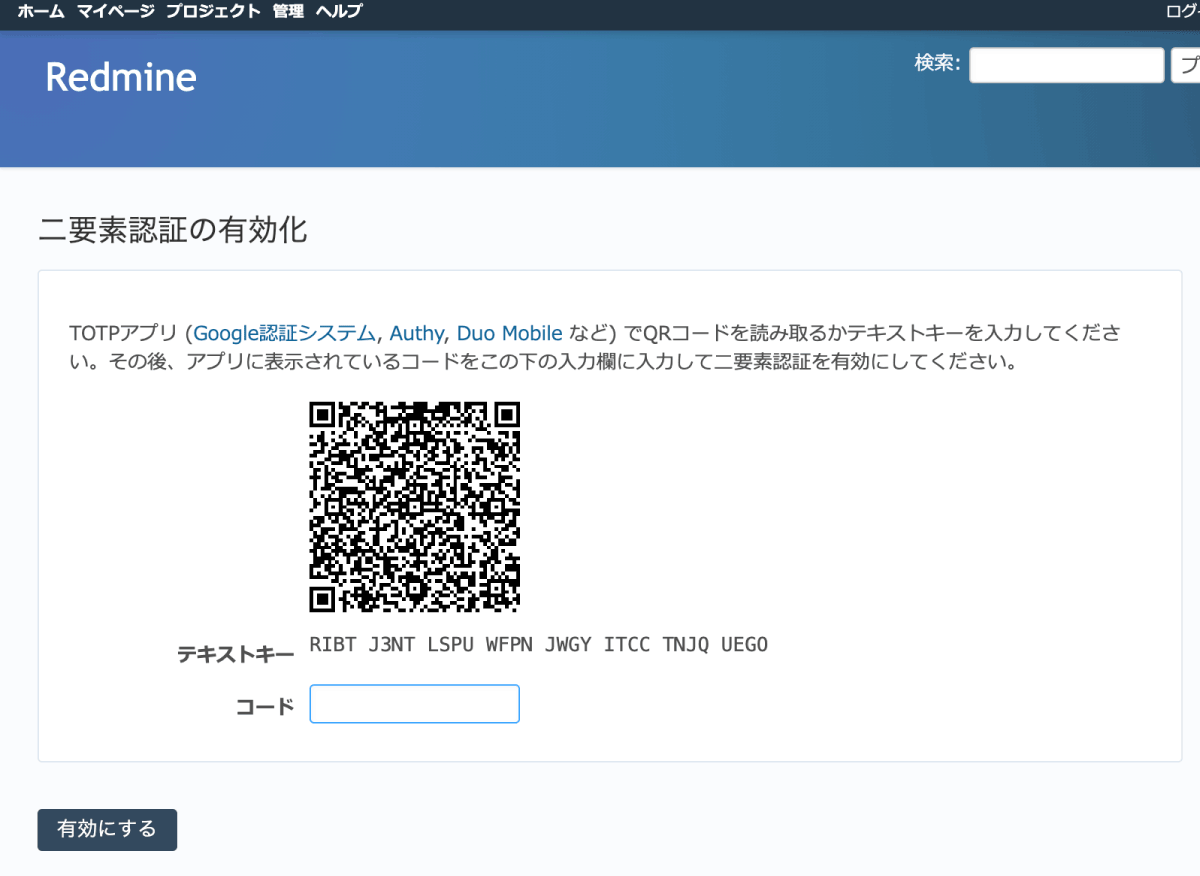Screen dimensions: 1200x876
Task: Open the 管理 administration menu
Action: (288, 12)
